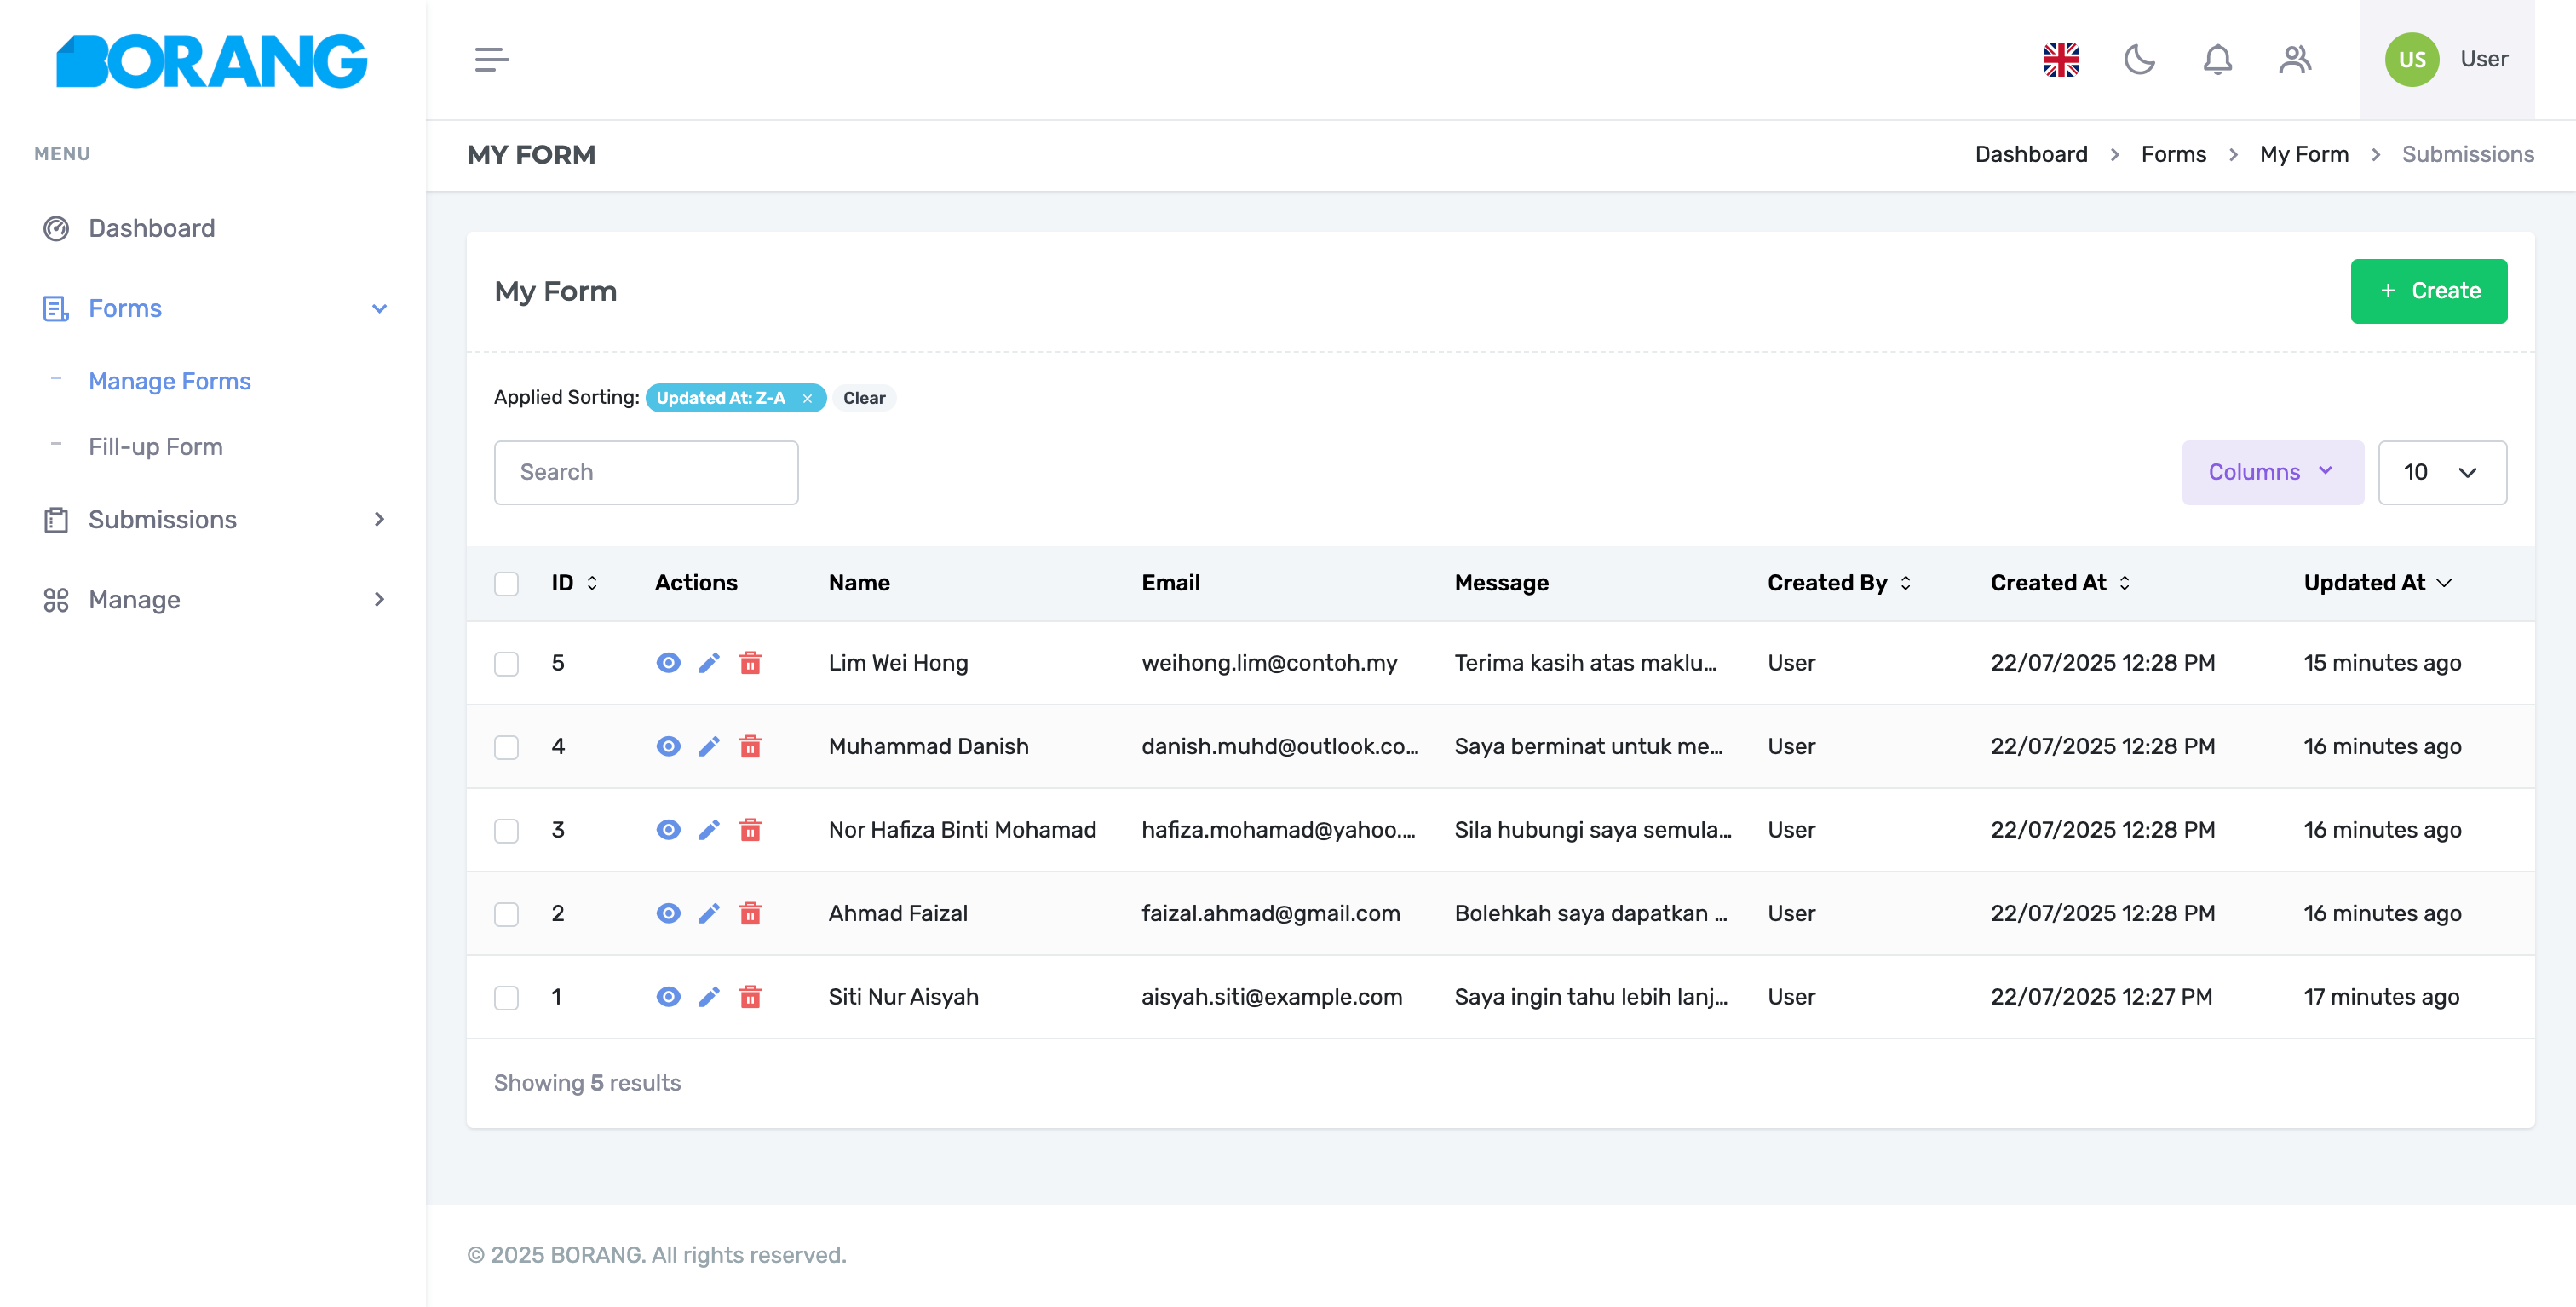View Muhammad Danish's submission
The image size is (2576, 1307).
point(668,746)
